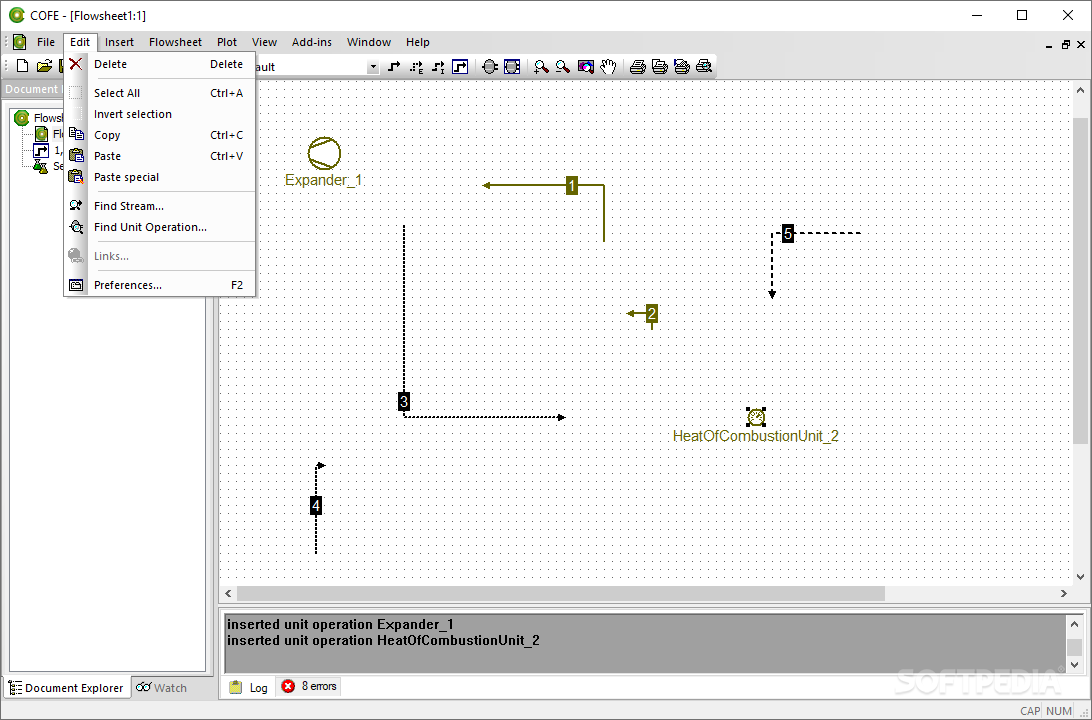Click the Expander_1 label text
Image resolution: width=1092 pixels, height=720 pixels.
pos(324,180)
